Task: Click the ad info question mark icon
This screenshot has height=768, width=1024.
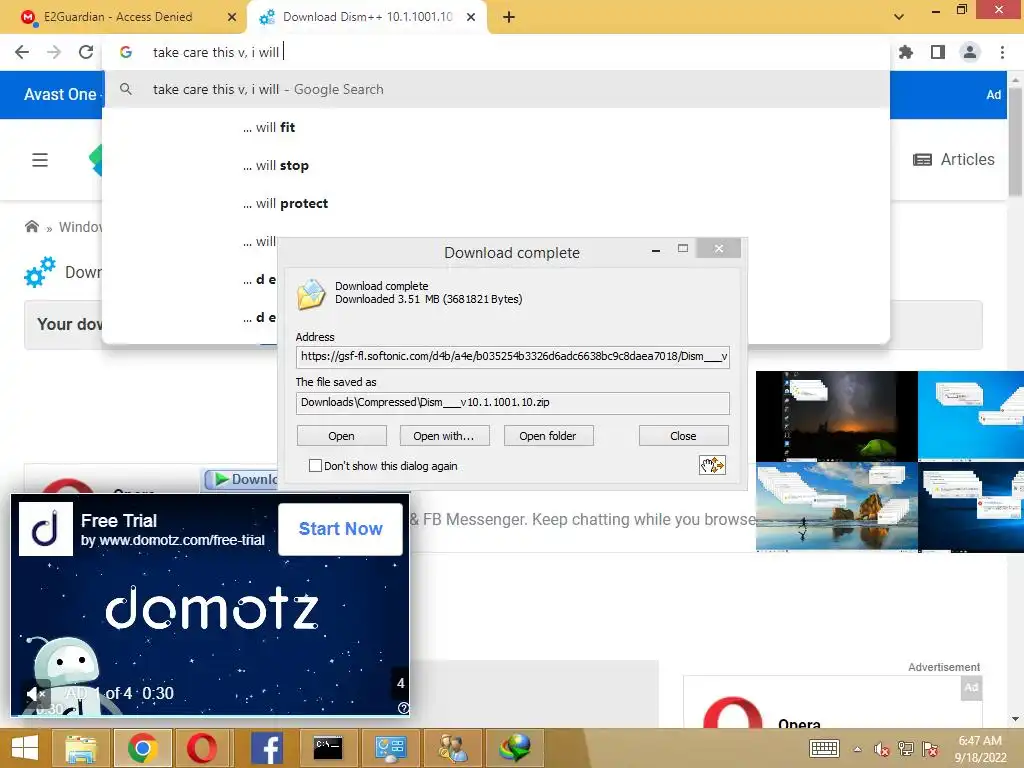Action: (403, 708)
